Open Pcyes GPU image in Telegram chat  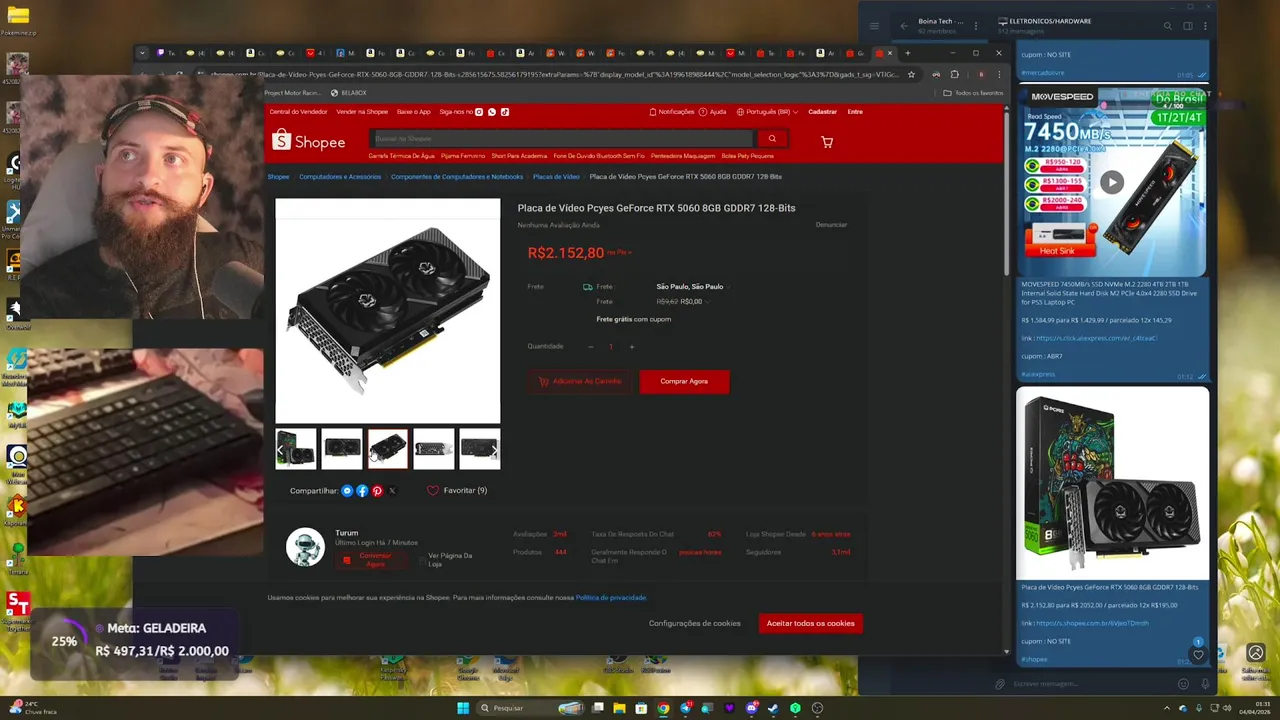tap(1113, 483)
